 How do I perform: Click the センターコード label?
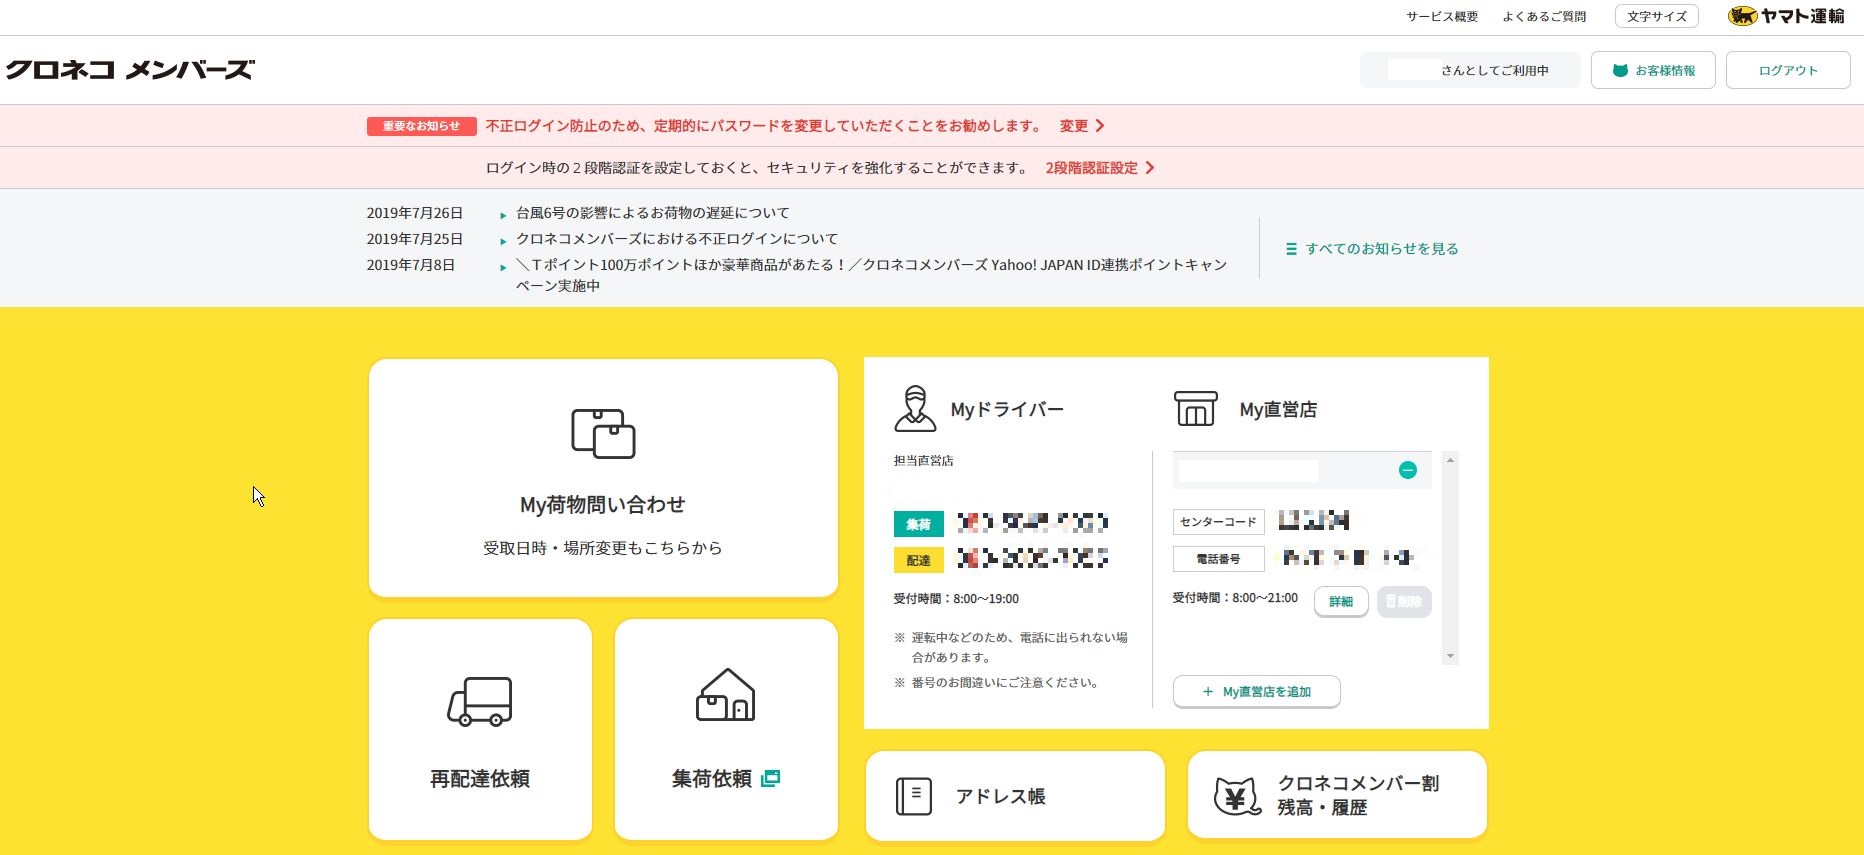[1218, 522]
